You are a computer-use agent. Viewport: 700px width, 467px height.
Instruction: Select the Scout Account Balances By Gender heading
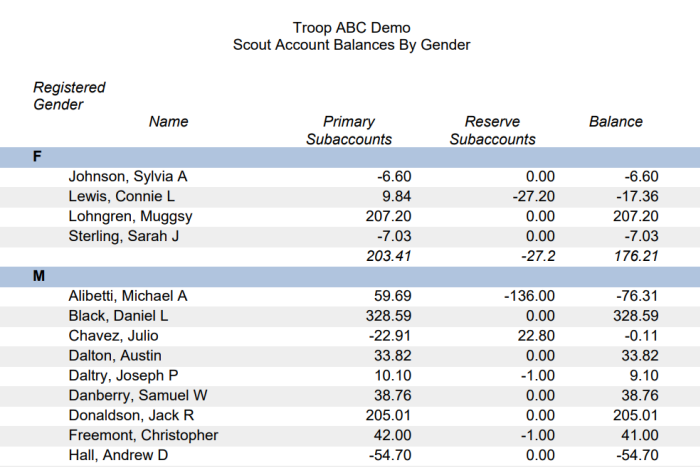(351, 45)
